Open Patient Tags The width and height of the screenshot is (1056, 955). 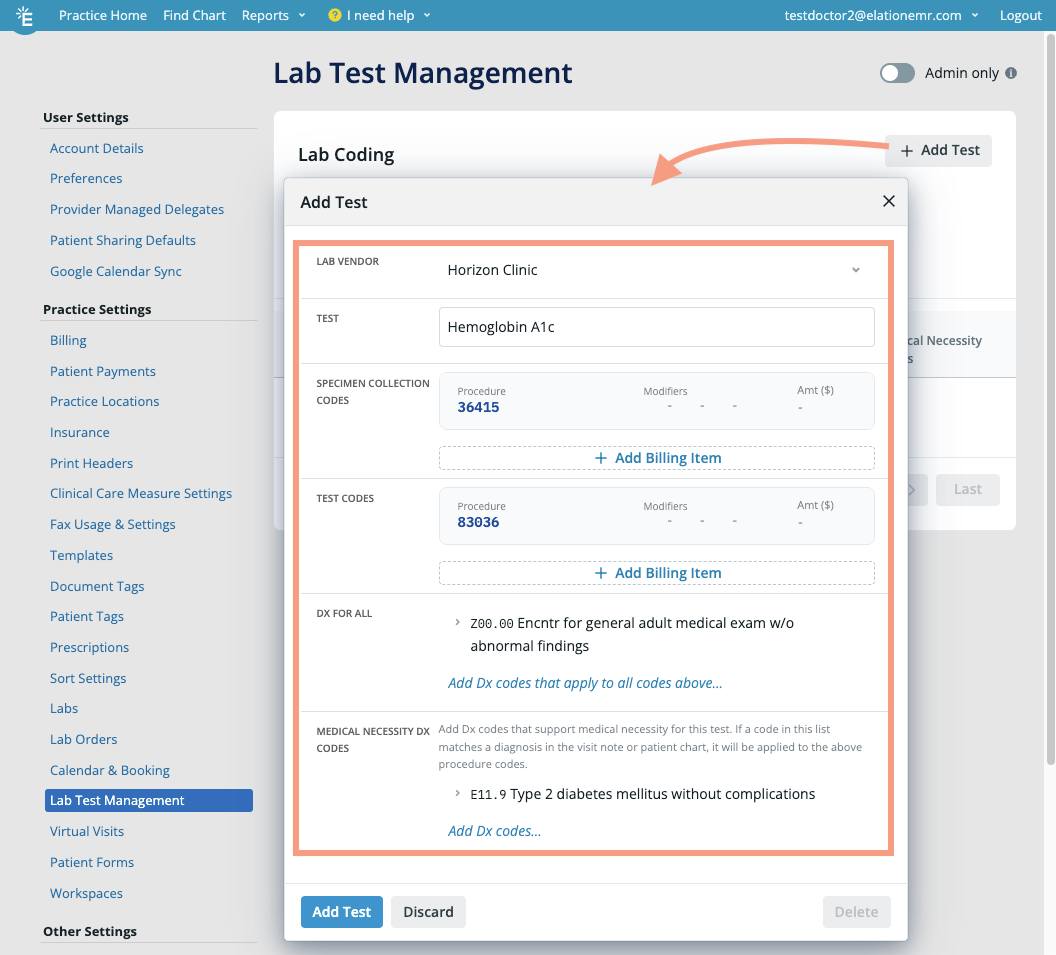tap(87, 617)
